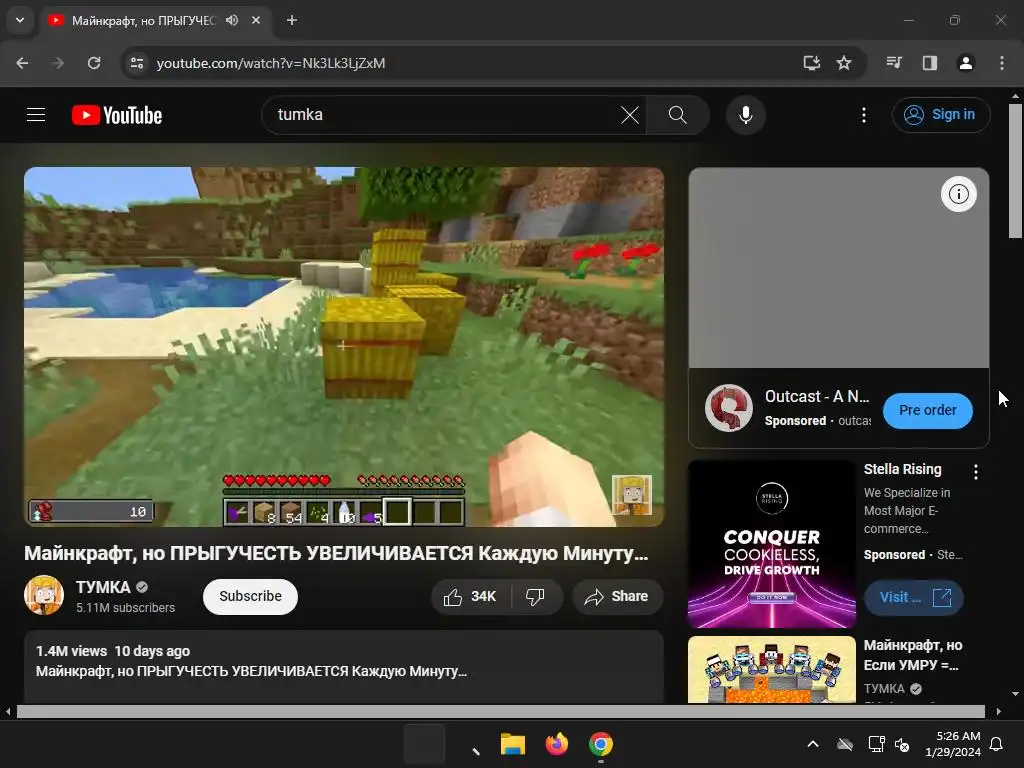
Task: Open Firefox from taskbar
Action: (x=556, y=744)
